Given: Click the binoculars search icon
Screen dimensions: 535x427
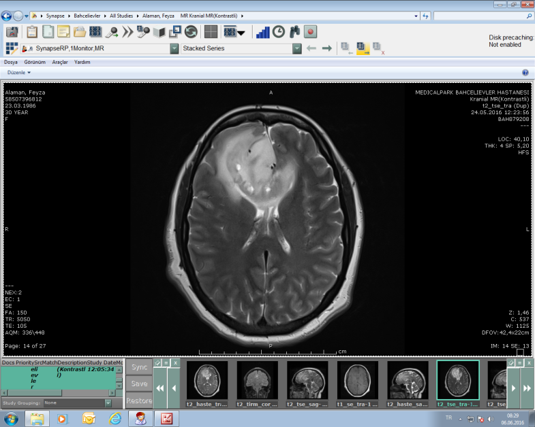Looking at the screenshot, I should tap(294, 32).
